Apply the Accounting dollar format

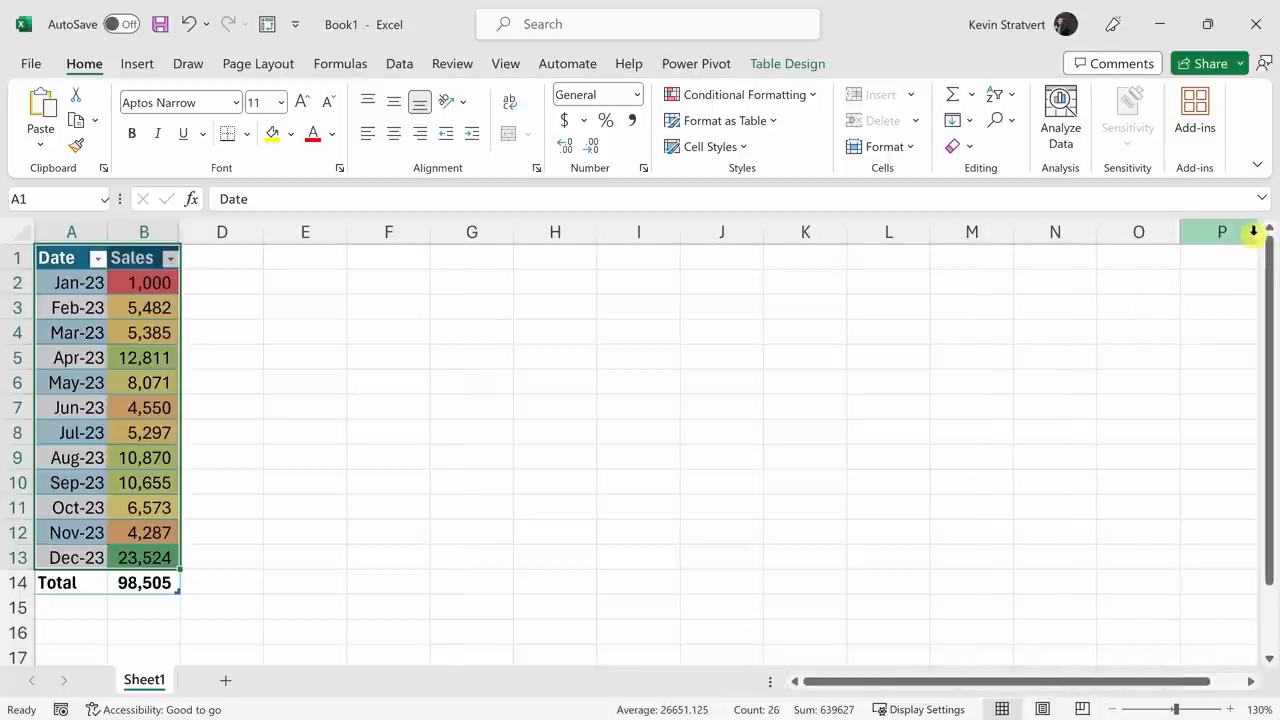click(x=564, y=120)
